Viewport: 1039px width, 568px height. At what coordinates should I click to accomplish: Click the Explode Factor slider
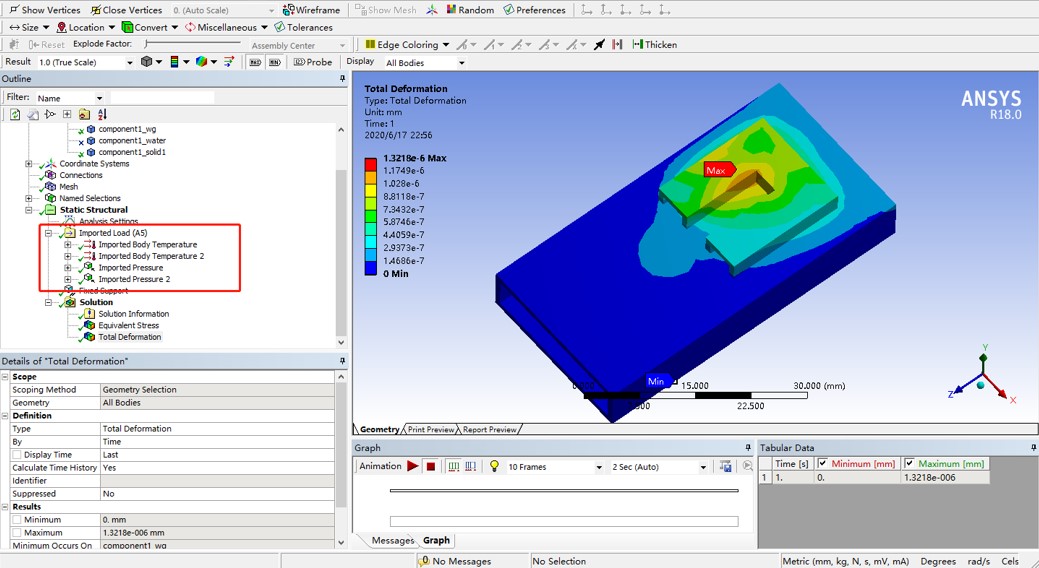point(190,45)
